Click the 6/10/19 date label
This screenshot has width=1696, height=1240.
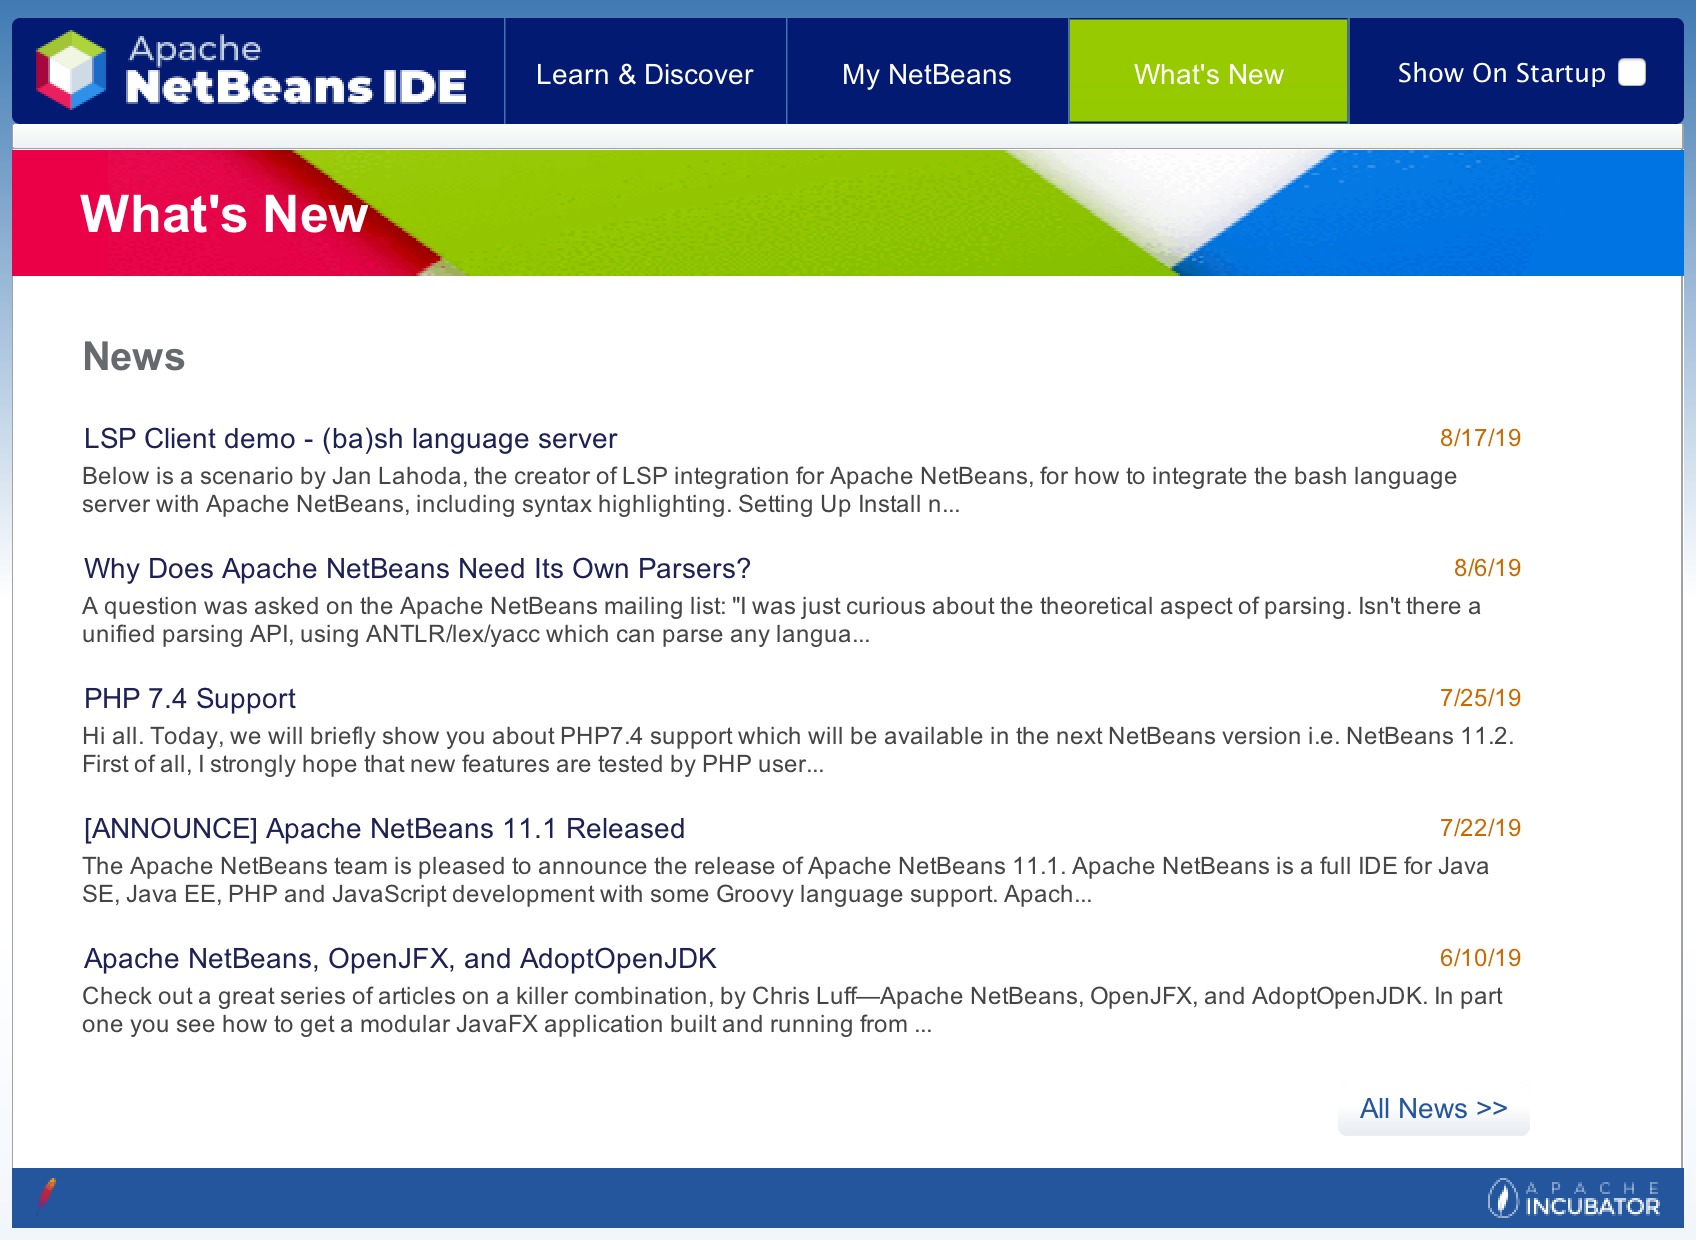coord(1479,958)
